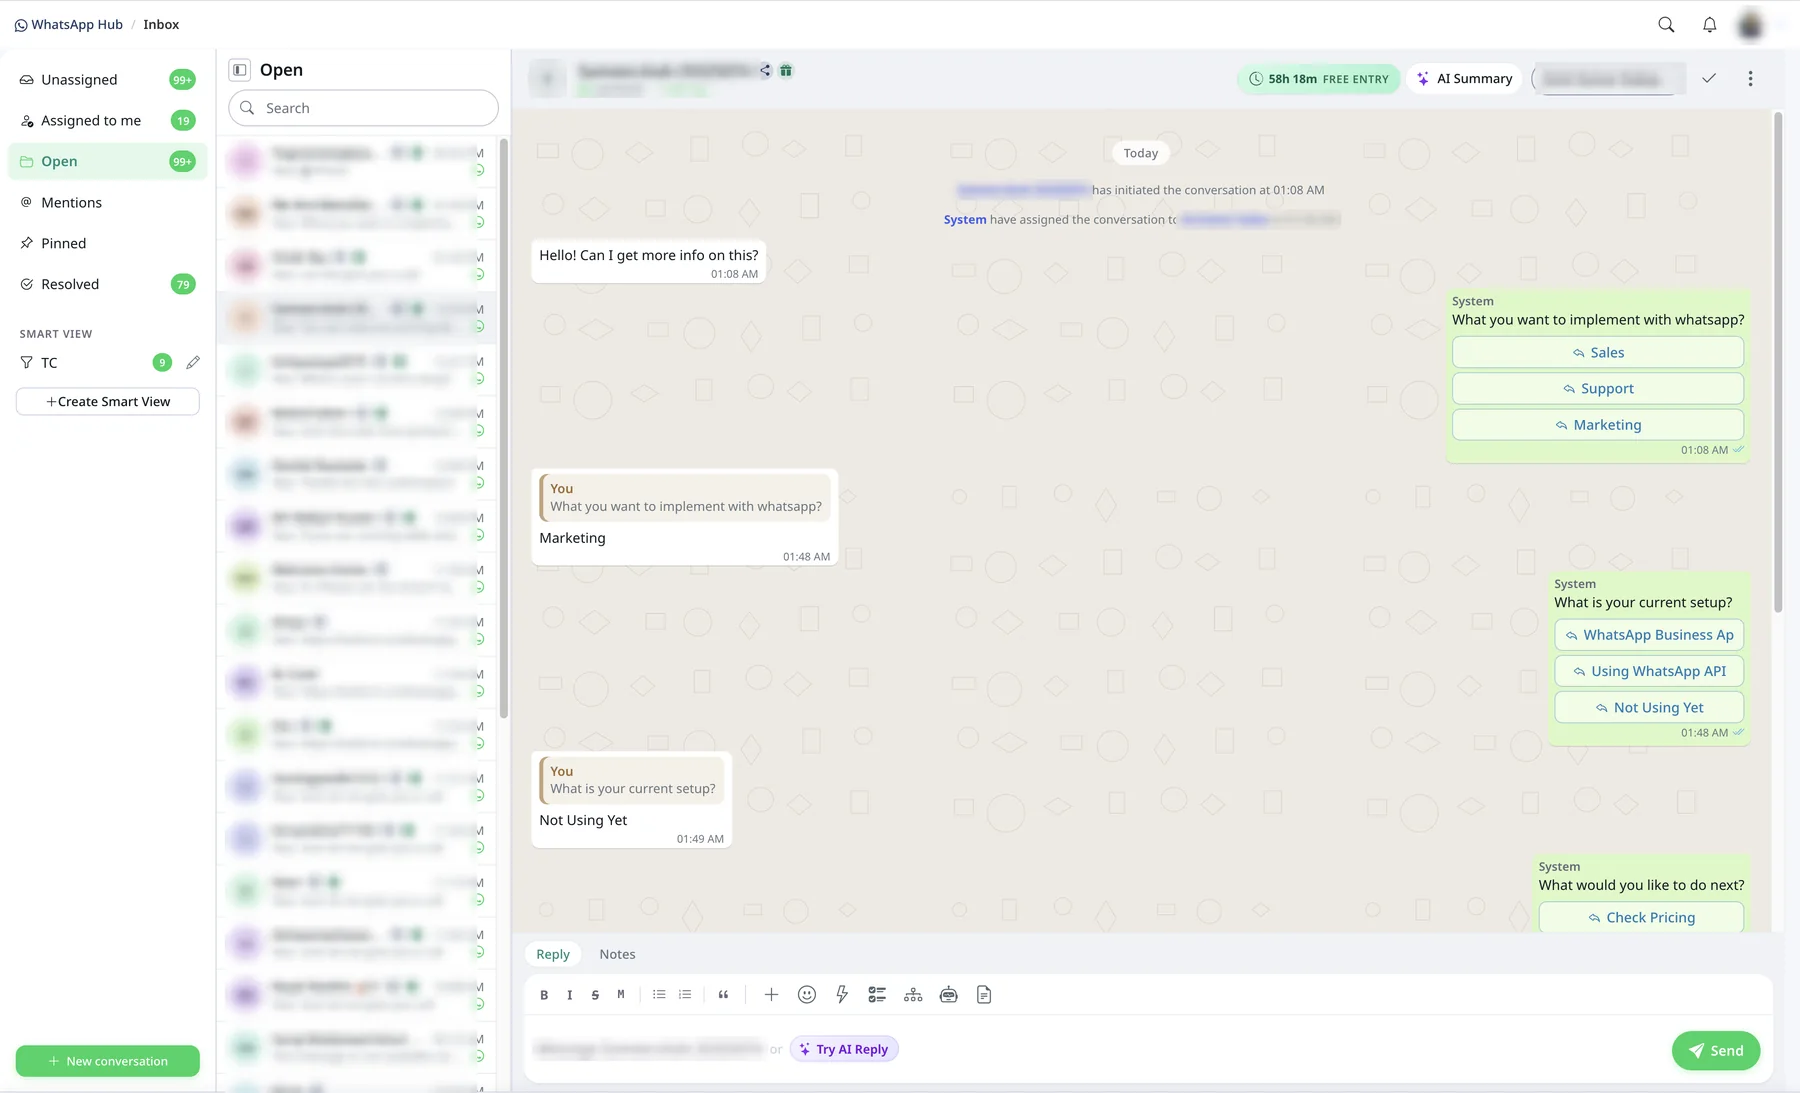This screenshot has height=1093, width=1800.
Task: Click the share icon beside contact name
Action: pyautogui.click(x=765, y=70)
